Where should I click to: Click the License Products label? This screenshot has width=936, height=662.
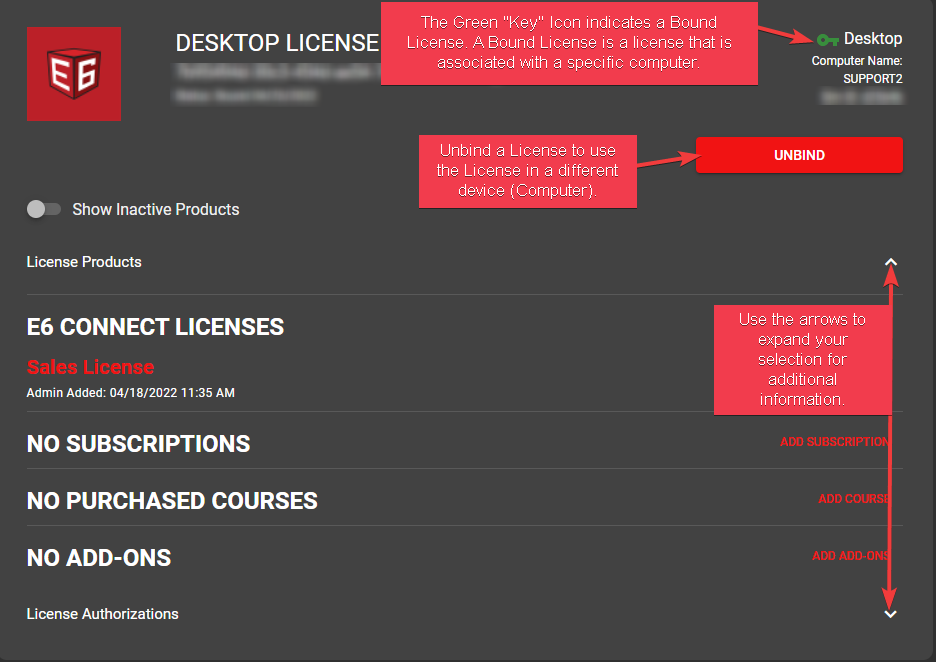(84, 261)
